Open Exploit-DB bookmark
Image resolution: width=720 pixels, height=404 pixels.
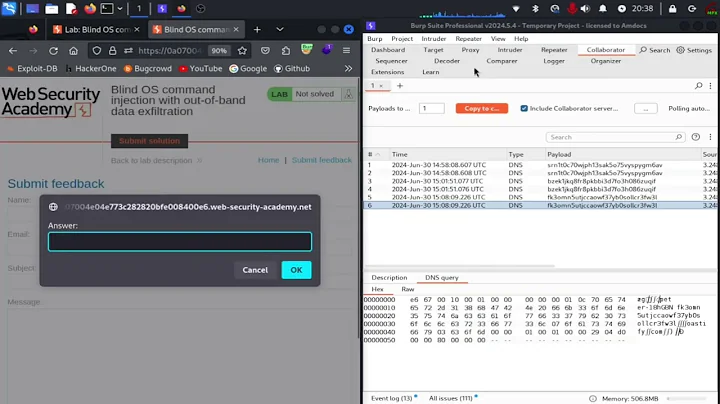[32, 68]
